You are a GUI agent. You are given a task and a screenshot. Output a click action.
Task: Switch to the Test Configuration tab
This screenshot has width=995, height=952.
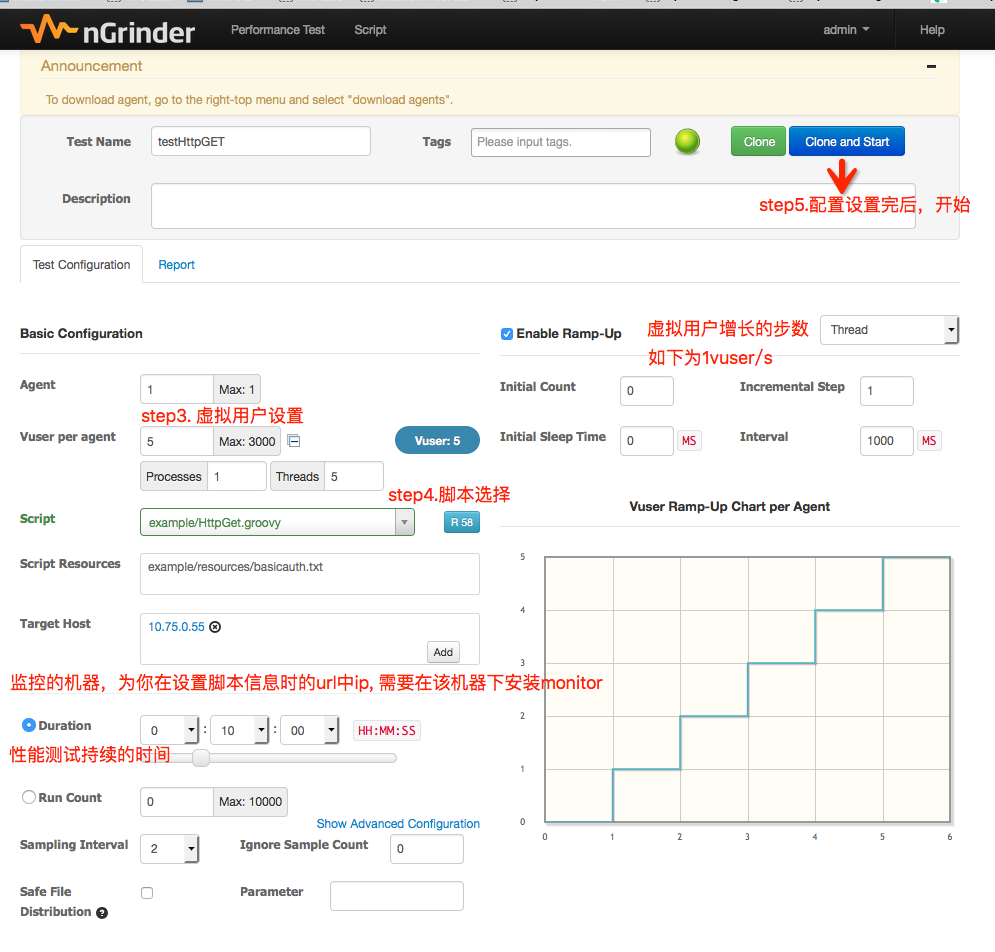[81, 265]
